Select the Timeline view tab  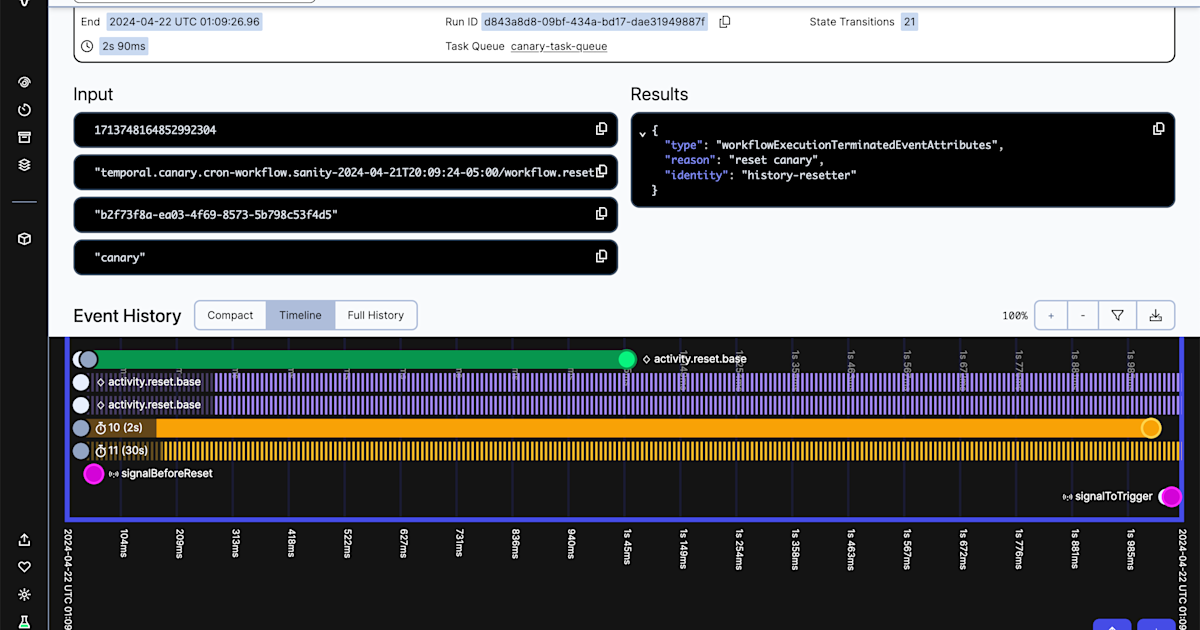(300, 315)
